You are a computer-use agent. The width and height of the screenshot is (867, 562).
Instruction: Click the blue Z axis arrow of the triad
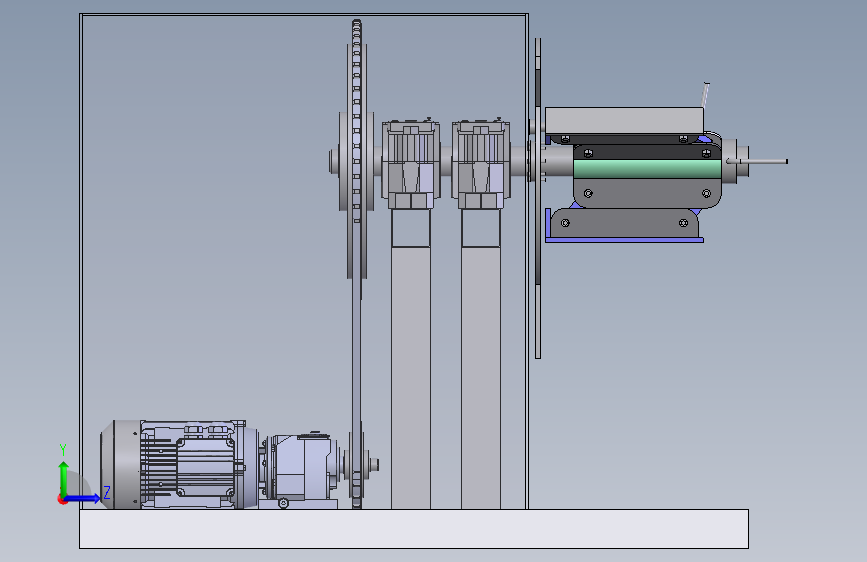pyautogui.click(x=83, y=498)
